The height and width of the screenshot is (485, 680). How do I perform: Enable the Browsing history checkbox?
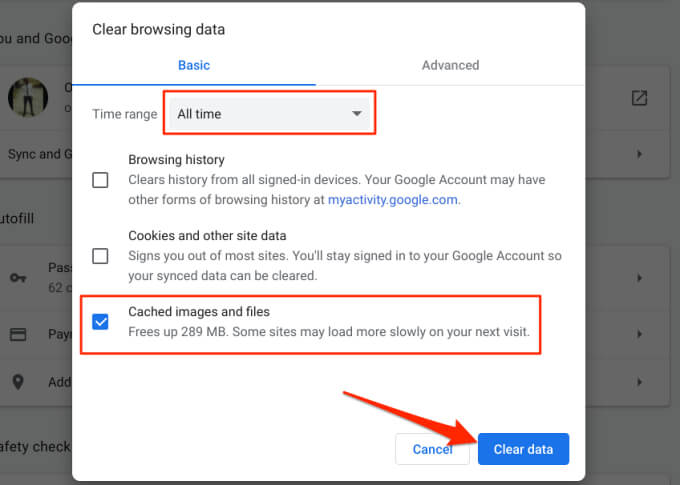[x=100, y=180]
